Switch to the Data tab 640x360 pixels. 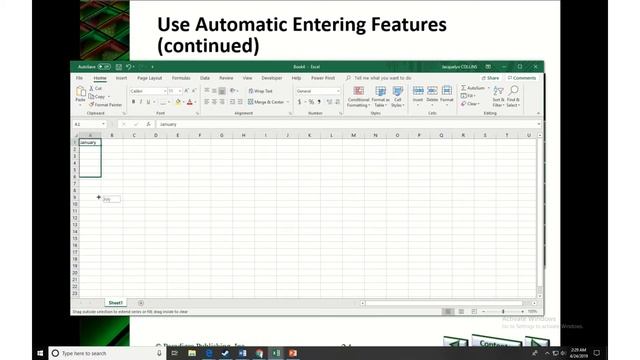(205, 78)
